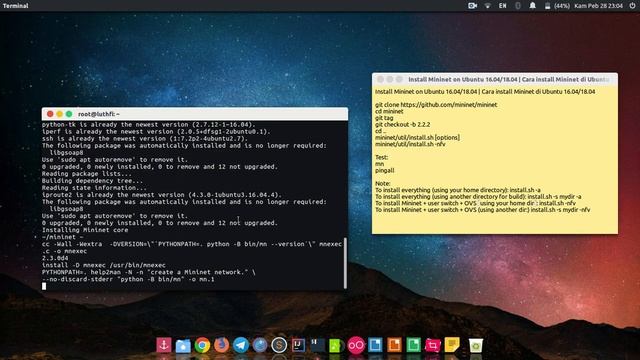The height and width of the screenshot is (360, 640).
Task: Open the date and time calendar indicator
Action: [598, 6]
